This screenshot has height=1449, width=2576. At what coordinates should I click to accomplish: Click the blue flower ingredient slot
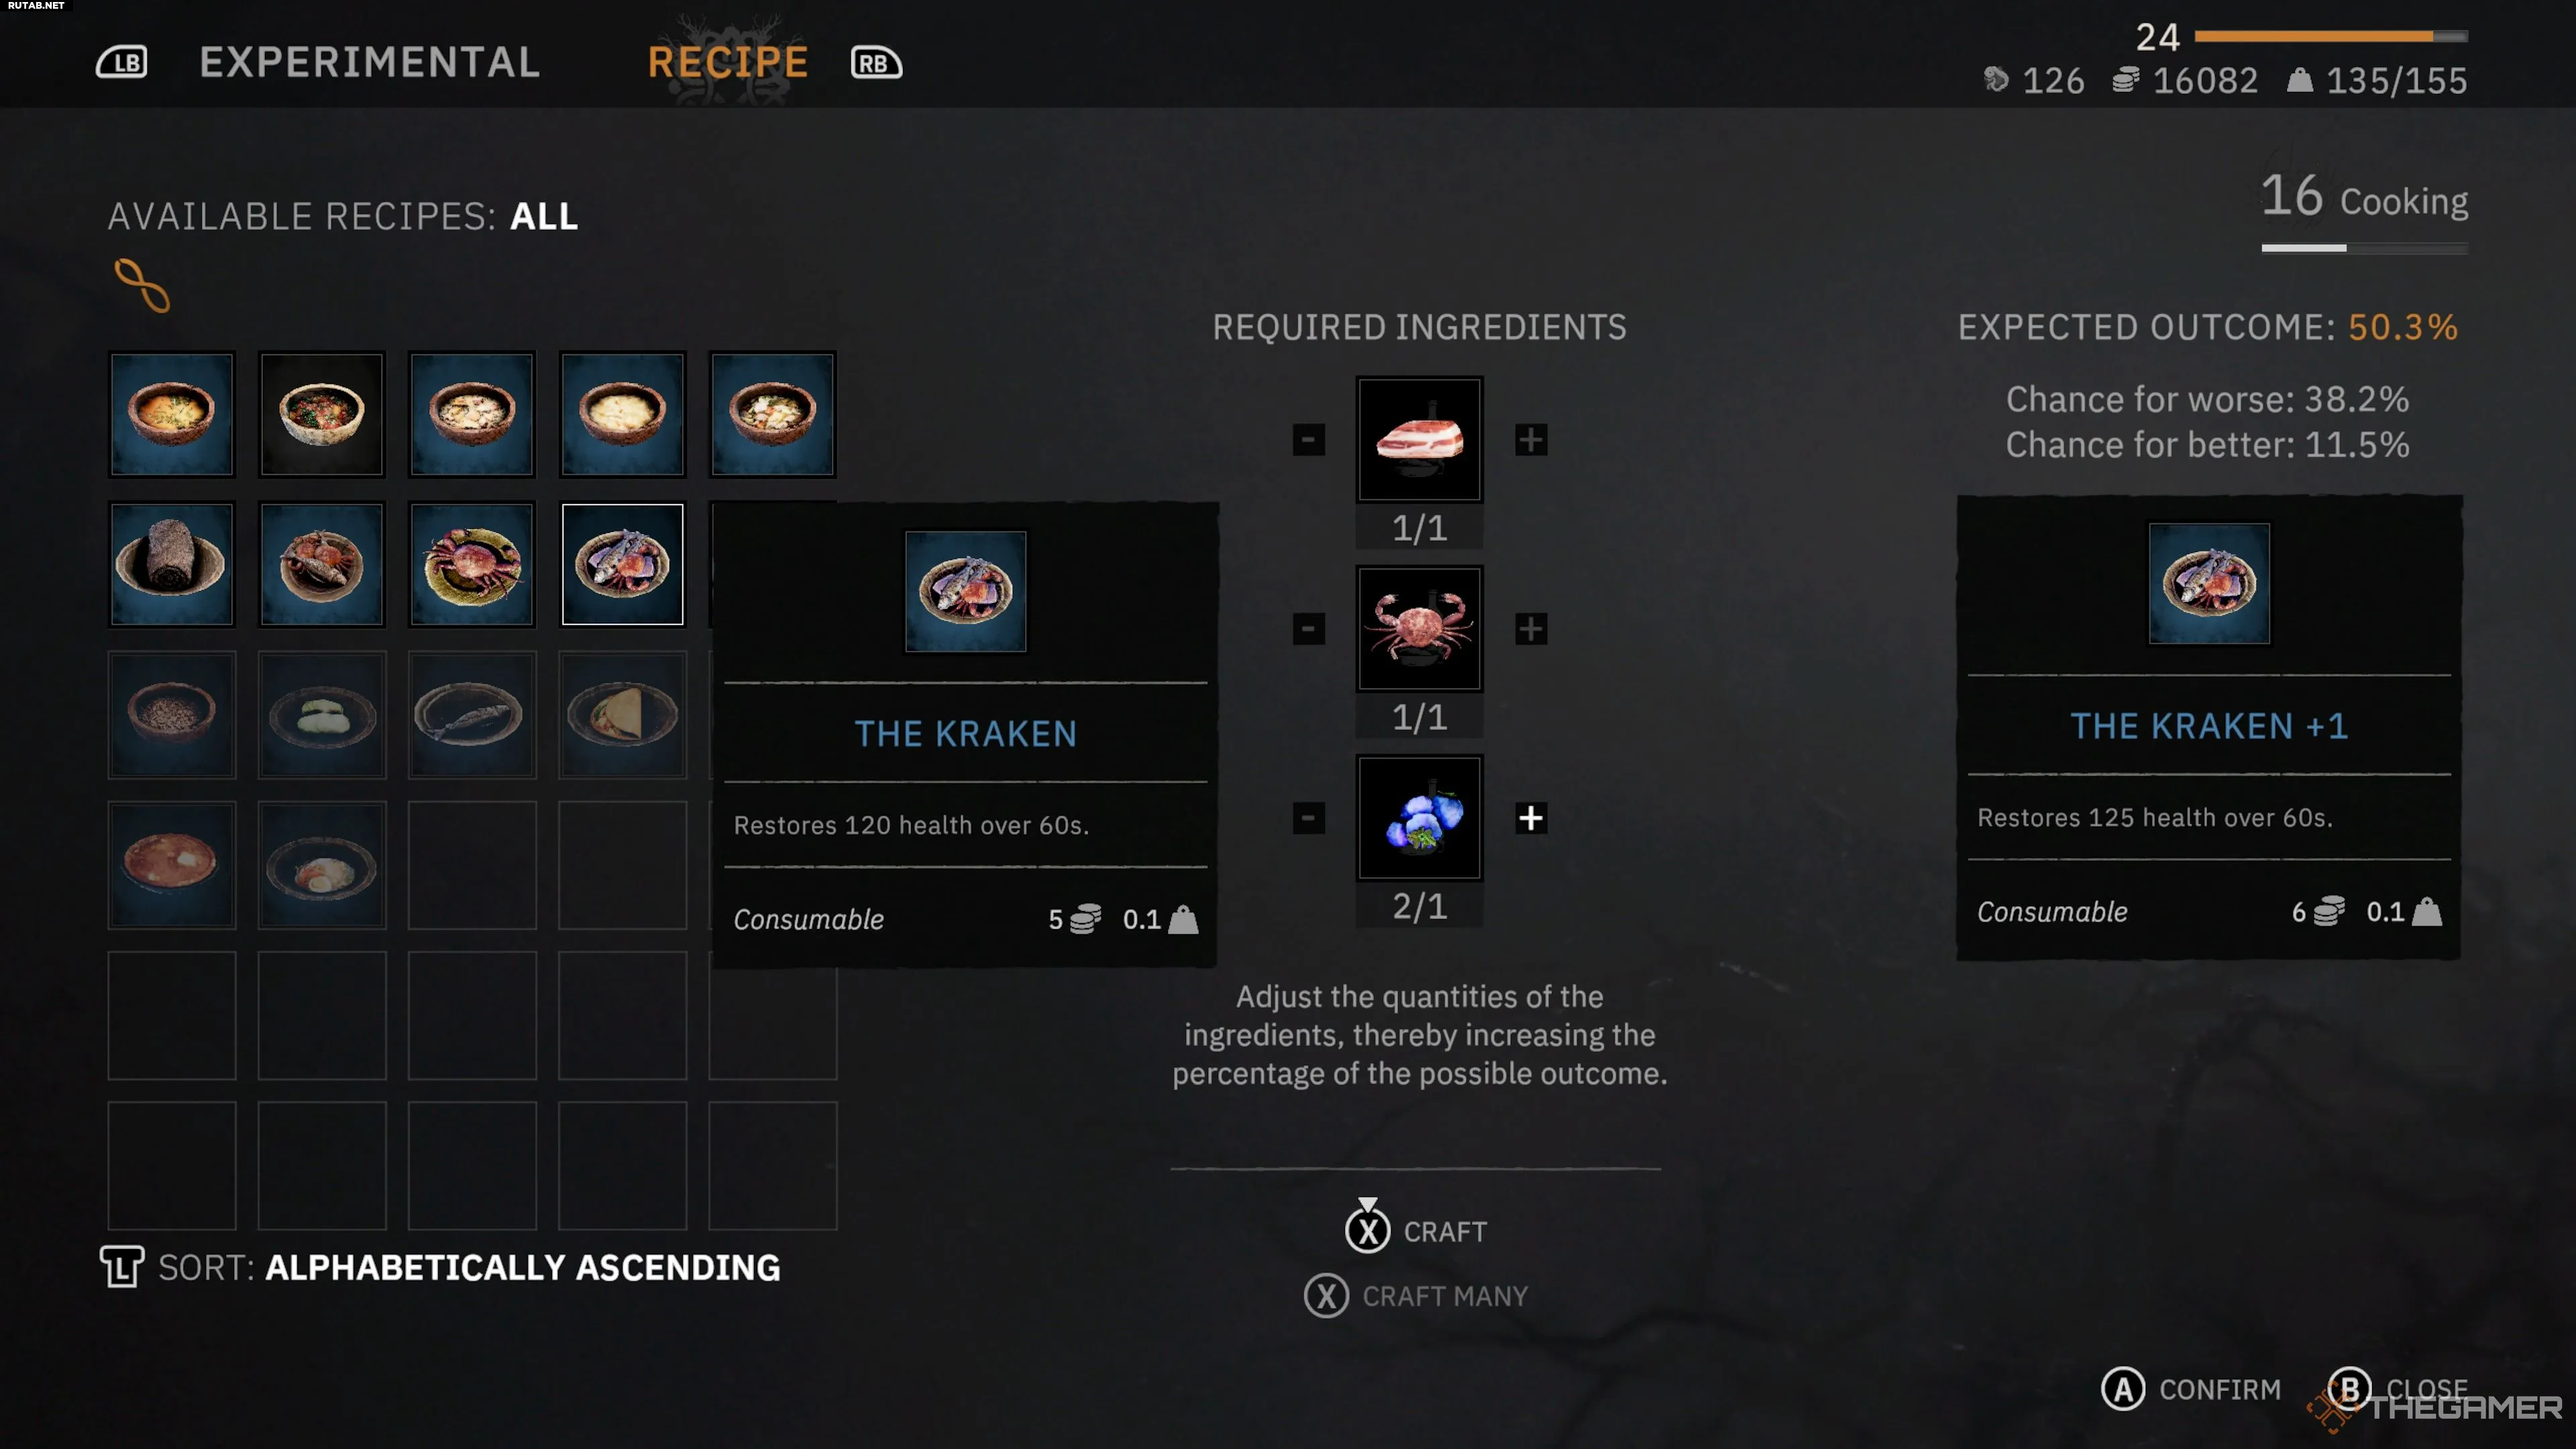[x=1419, y=818]
